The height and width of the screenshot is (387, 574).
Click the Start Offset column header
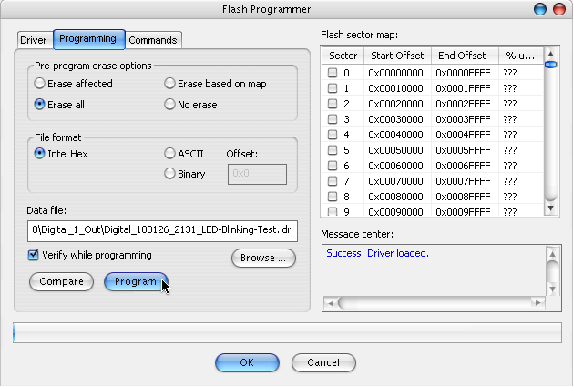coord(397,56)
